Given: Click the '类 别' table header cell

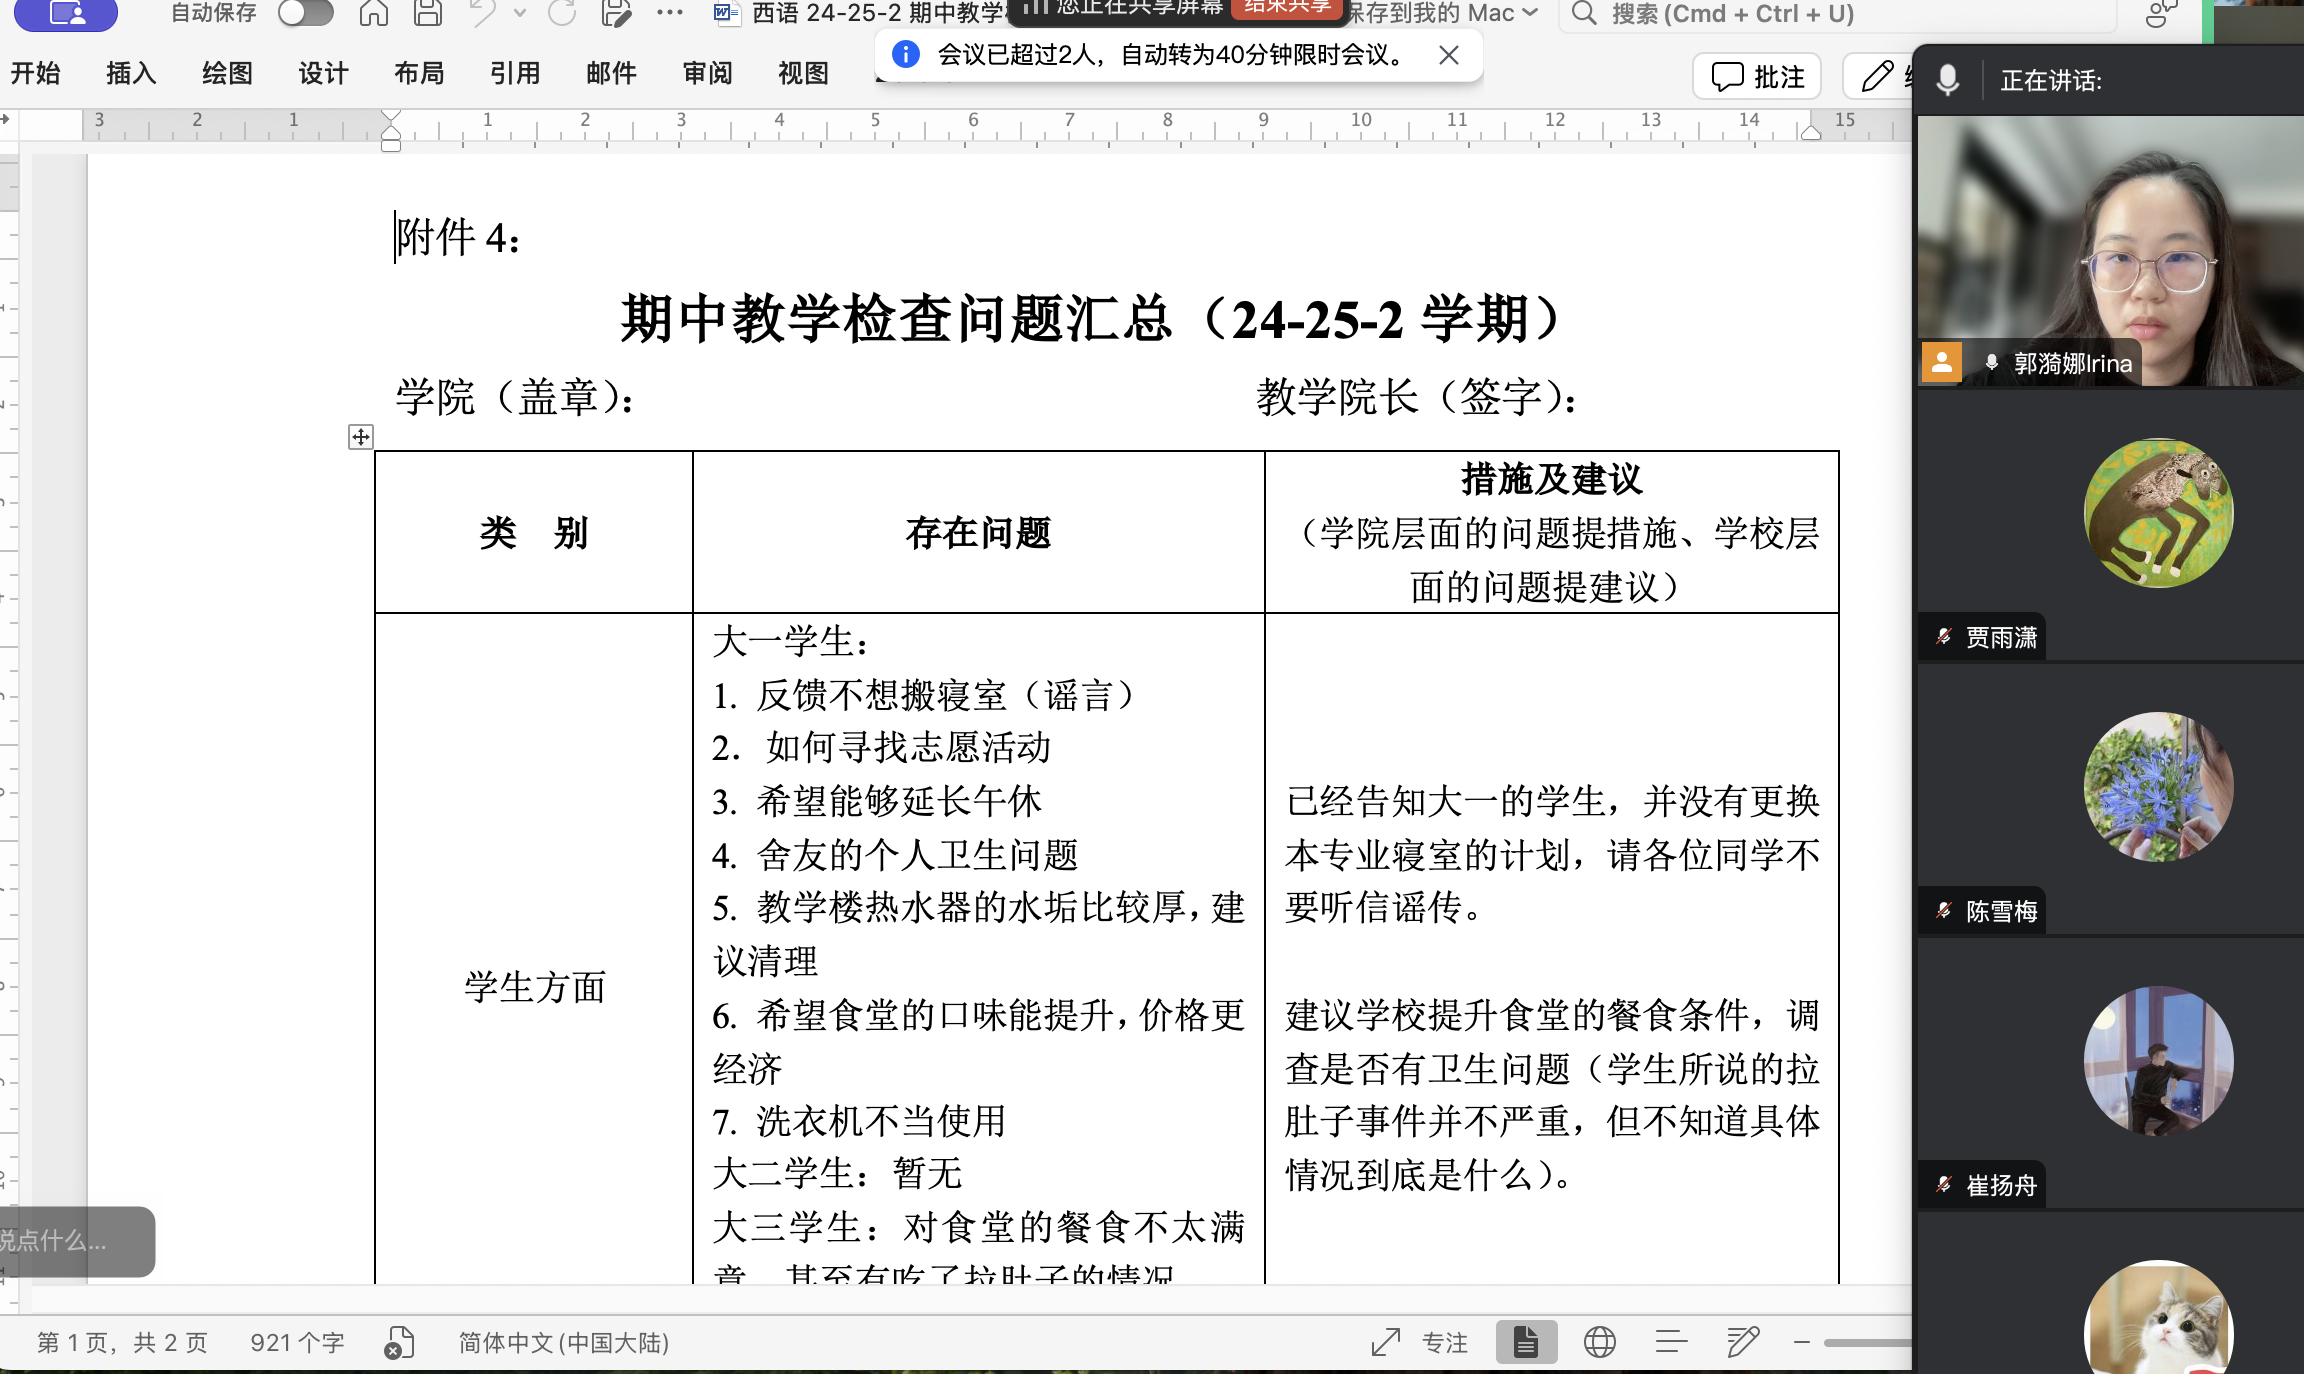Looking at the screenshot, I should (x=534, y=532).
